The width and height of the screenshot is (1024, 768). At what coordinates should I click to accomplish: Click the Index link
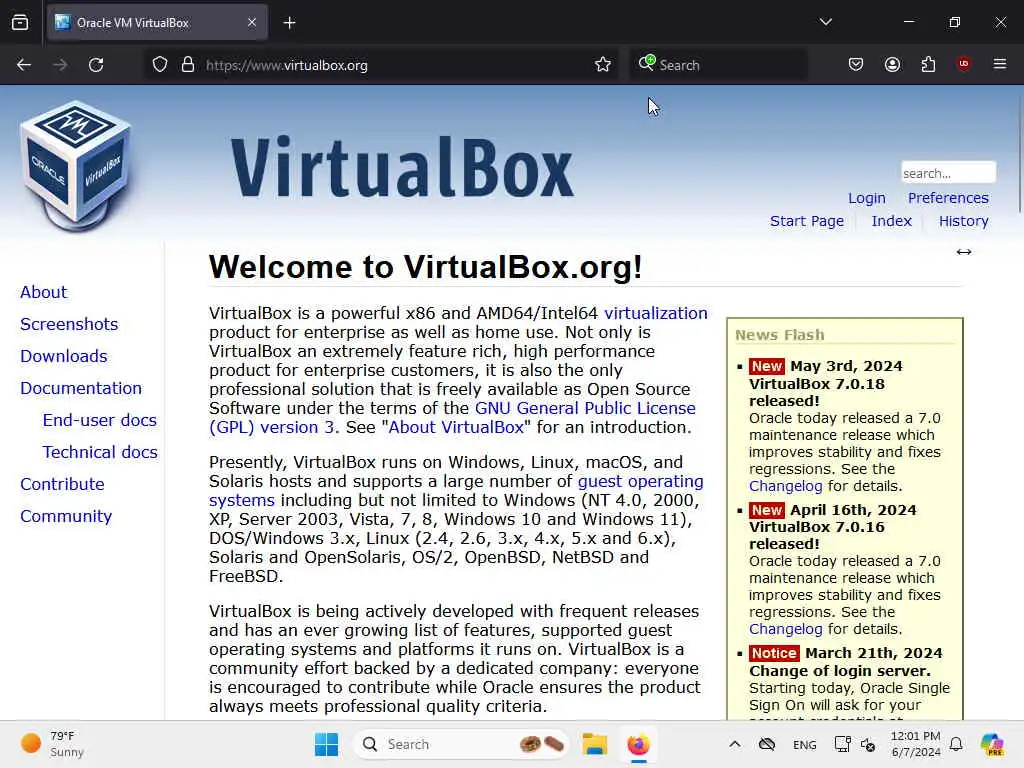[891, 221]
